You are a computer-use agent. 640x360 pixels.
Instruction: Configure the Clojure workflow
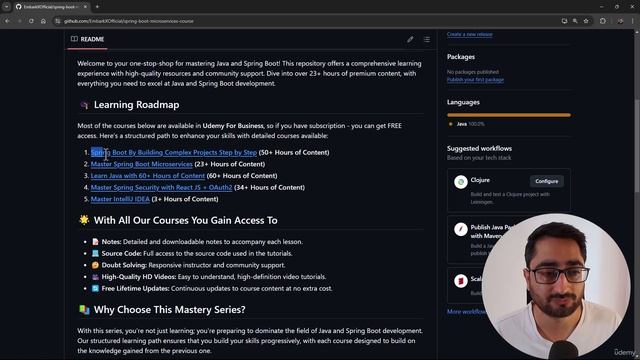pyautogui.click(x=547, y=181)
